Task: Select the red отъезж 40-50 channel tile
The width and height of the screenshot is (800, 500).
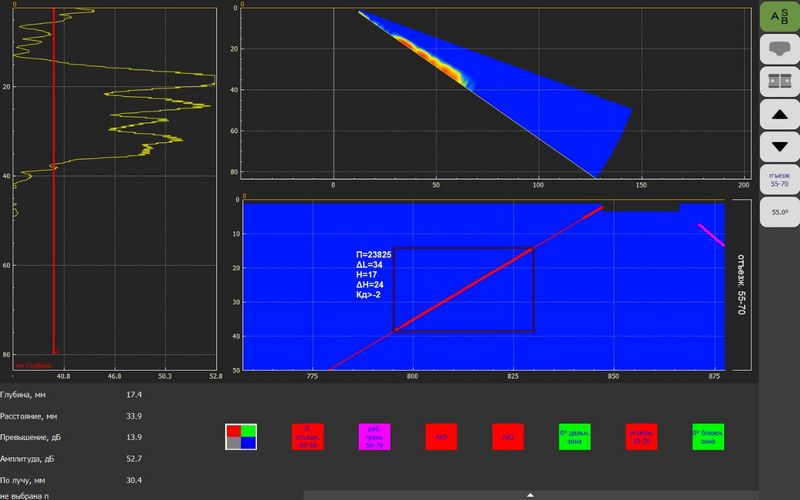Action: coord(307,437)
